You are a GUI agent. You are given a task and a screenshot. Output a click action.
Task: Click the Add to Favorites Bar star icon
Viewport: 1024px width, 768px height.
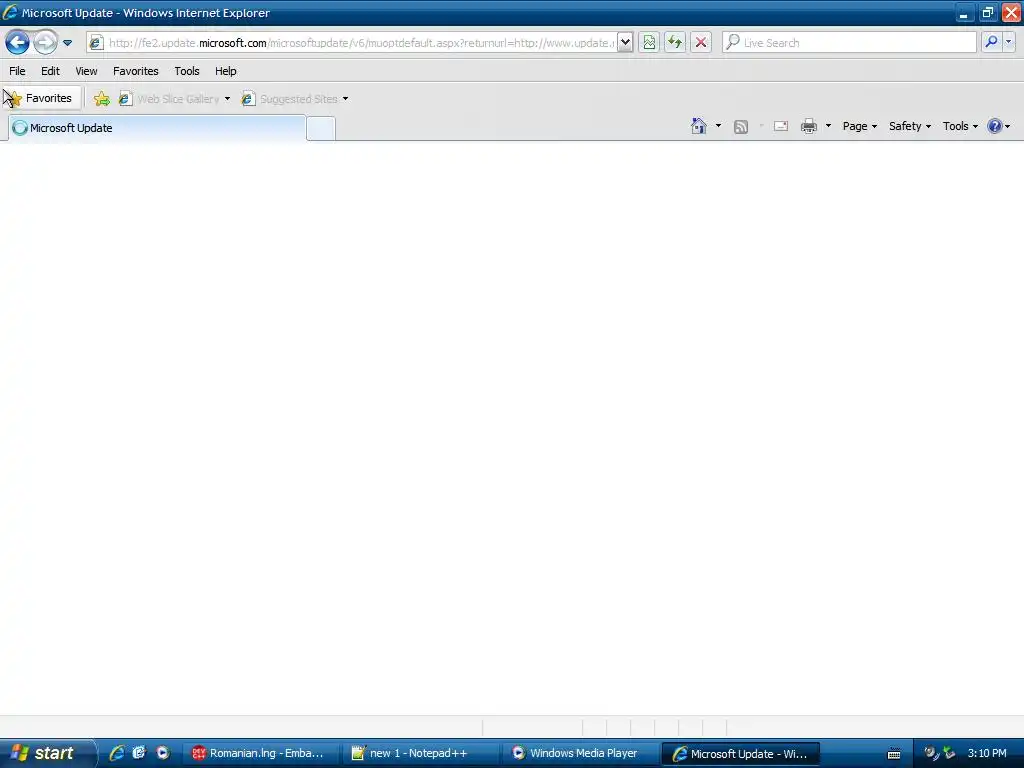pos(102,99)
